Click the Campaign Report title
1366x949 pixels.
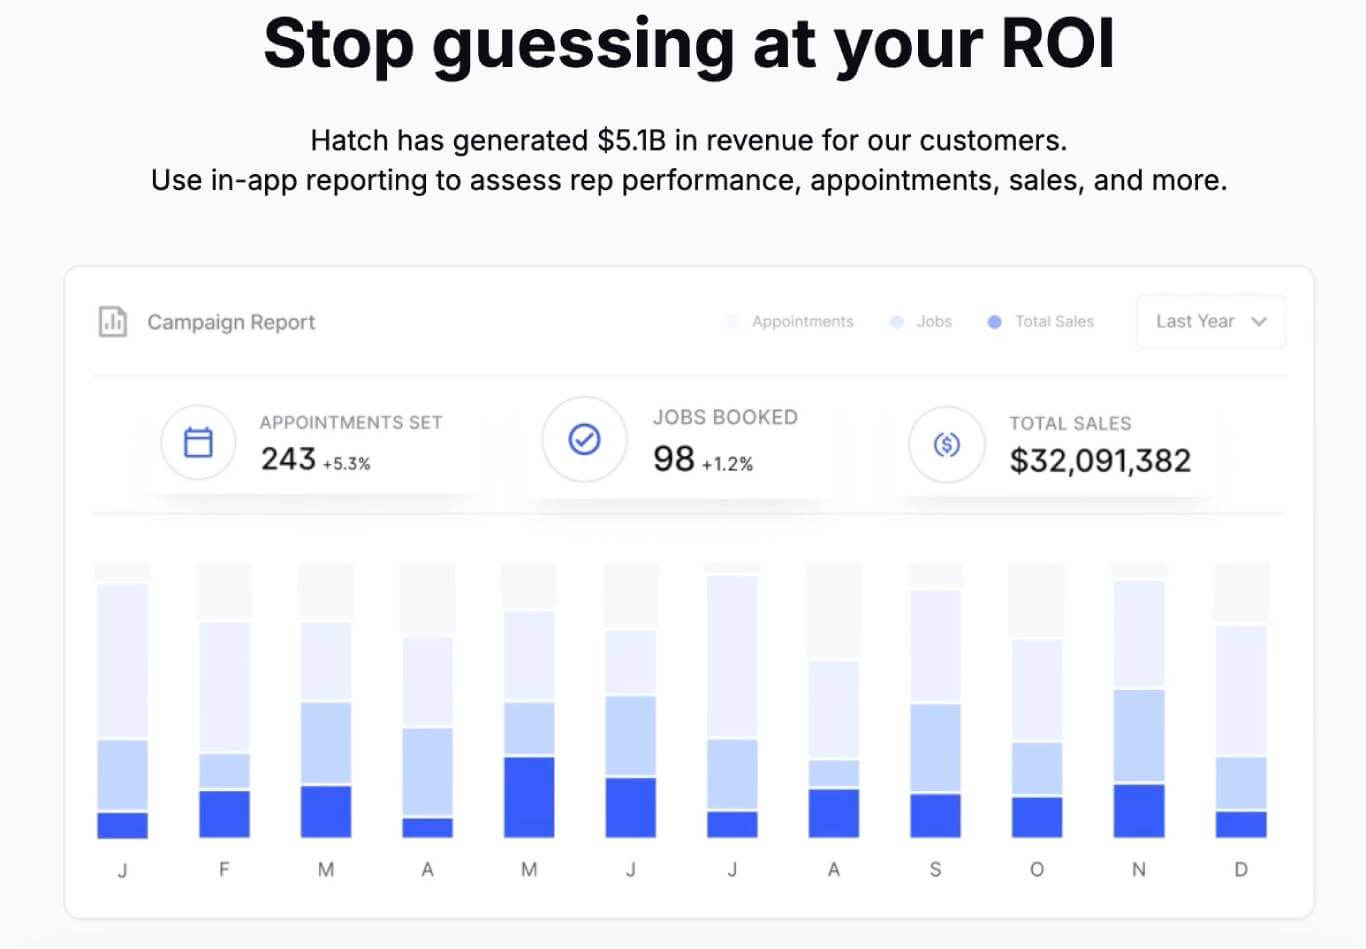(x=231, y=322)
